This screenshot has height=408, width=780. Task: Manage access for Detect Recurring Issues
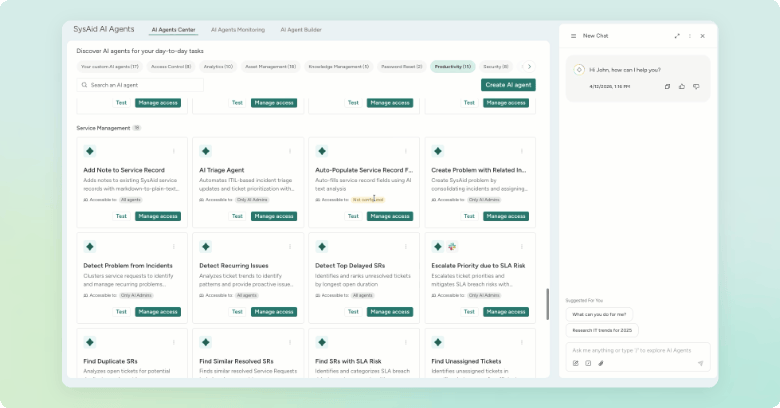(274, 312)
